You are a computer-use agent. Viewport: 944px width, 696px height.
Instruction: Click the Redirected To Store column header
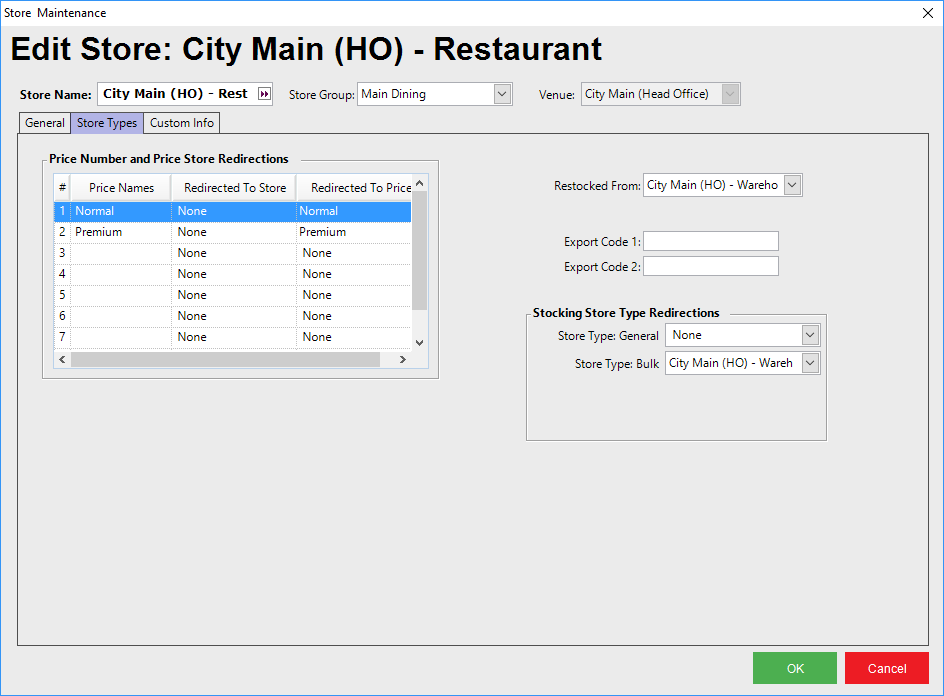(x=235, y=188)
